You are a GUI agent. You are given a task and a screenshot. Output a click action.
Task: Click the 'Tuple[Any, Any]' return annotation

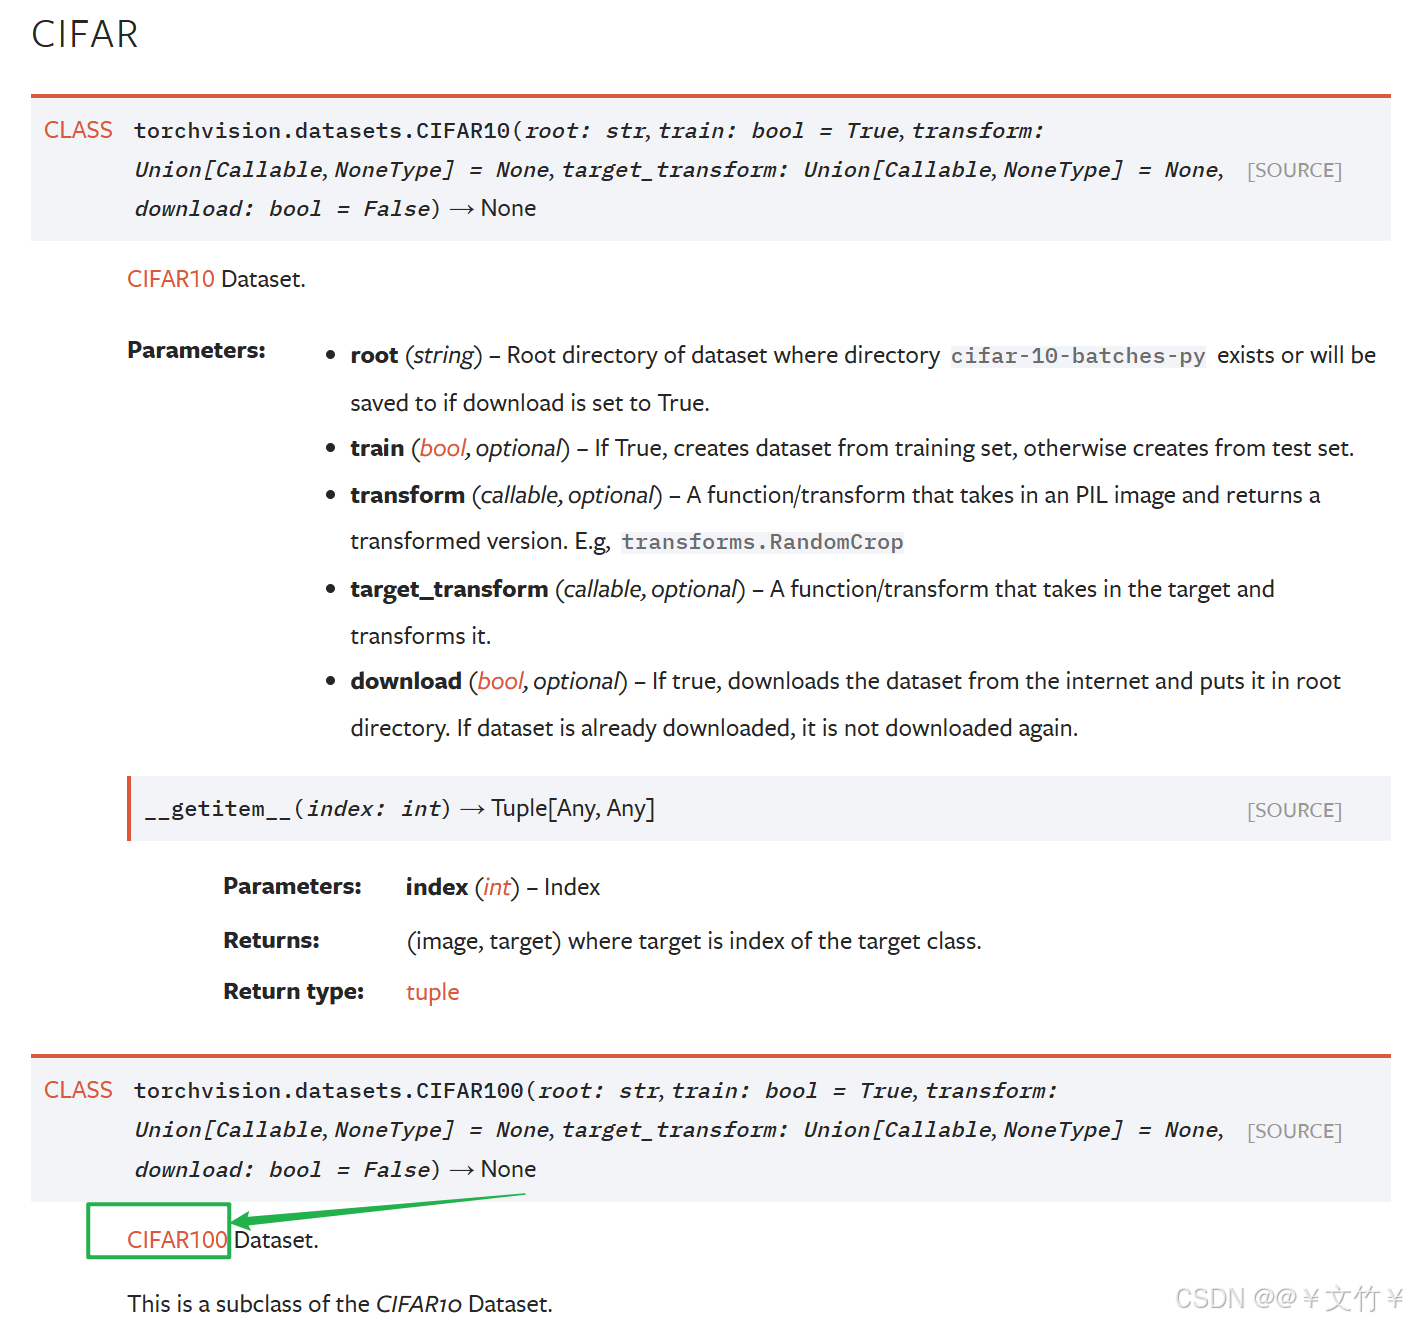point(573,808)
